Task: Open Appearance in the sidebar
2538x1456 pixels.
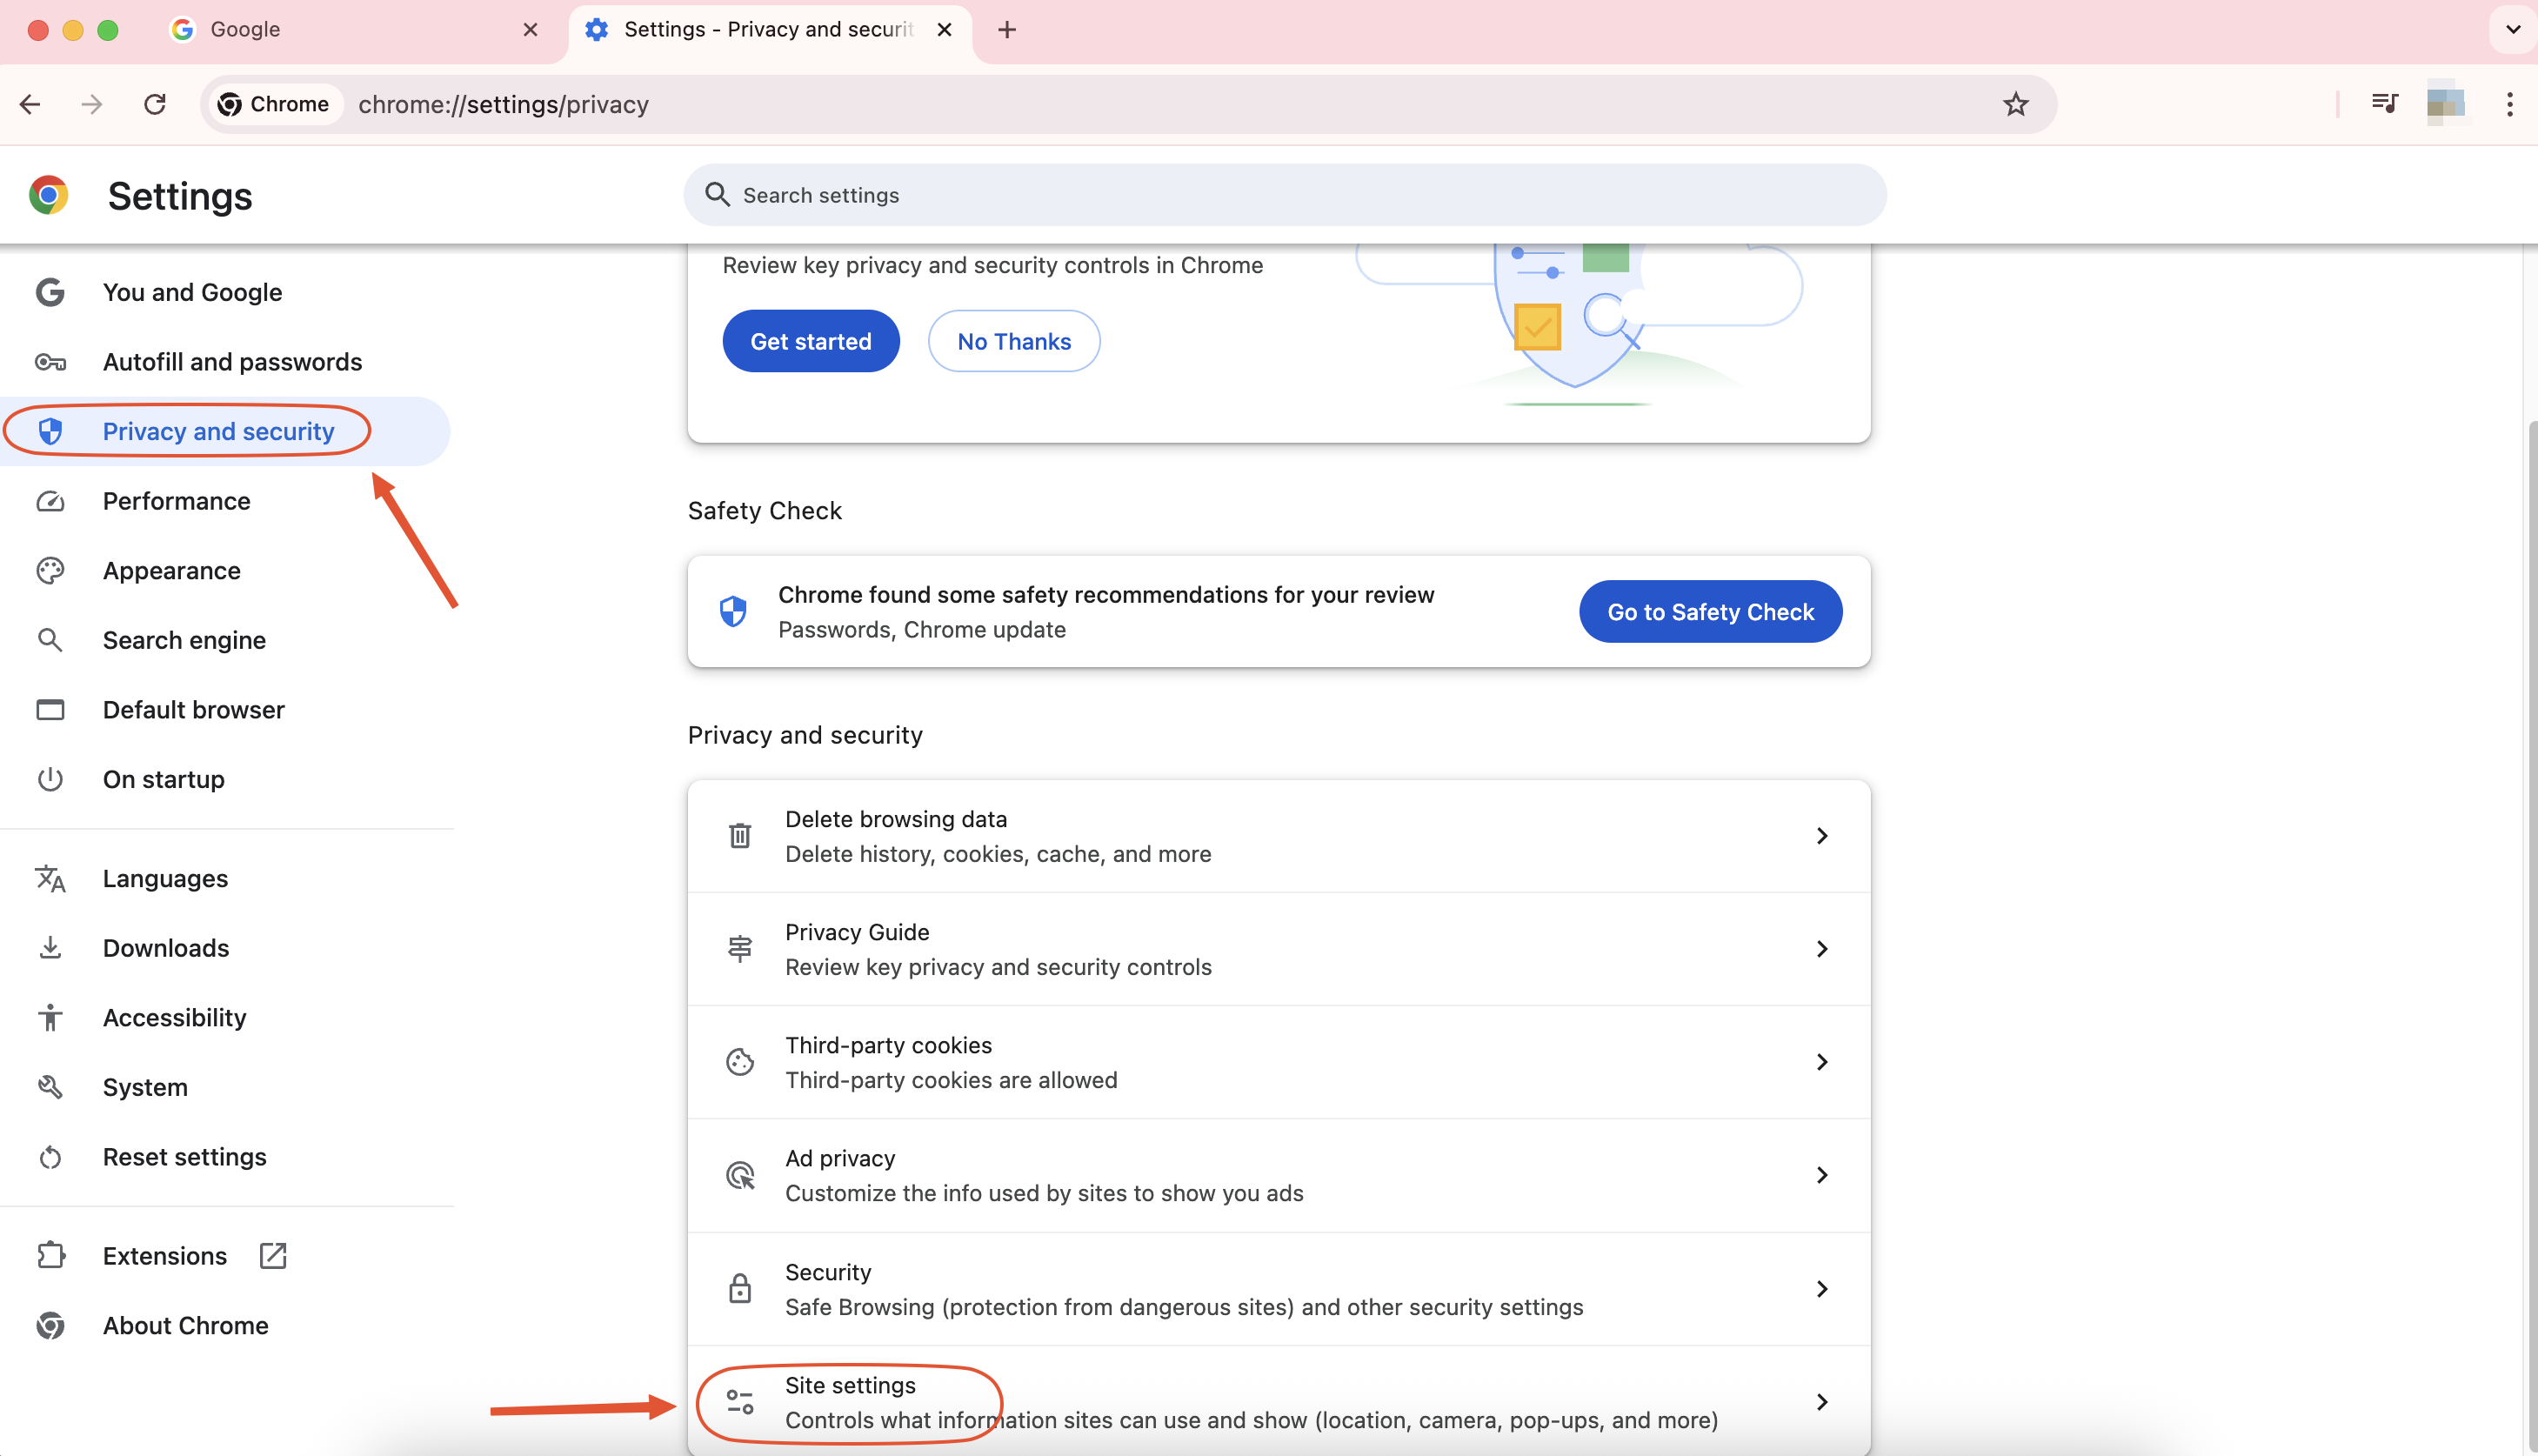Action: (171, 571)
